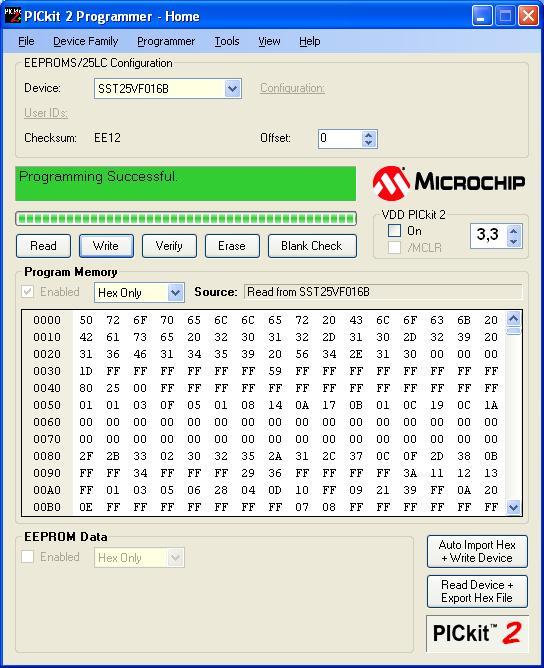The height and width of the screenshot is (668, 544).
Task: Click byte 1D in row 0030
Action: (86, 371)
